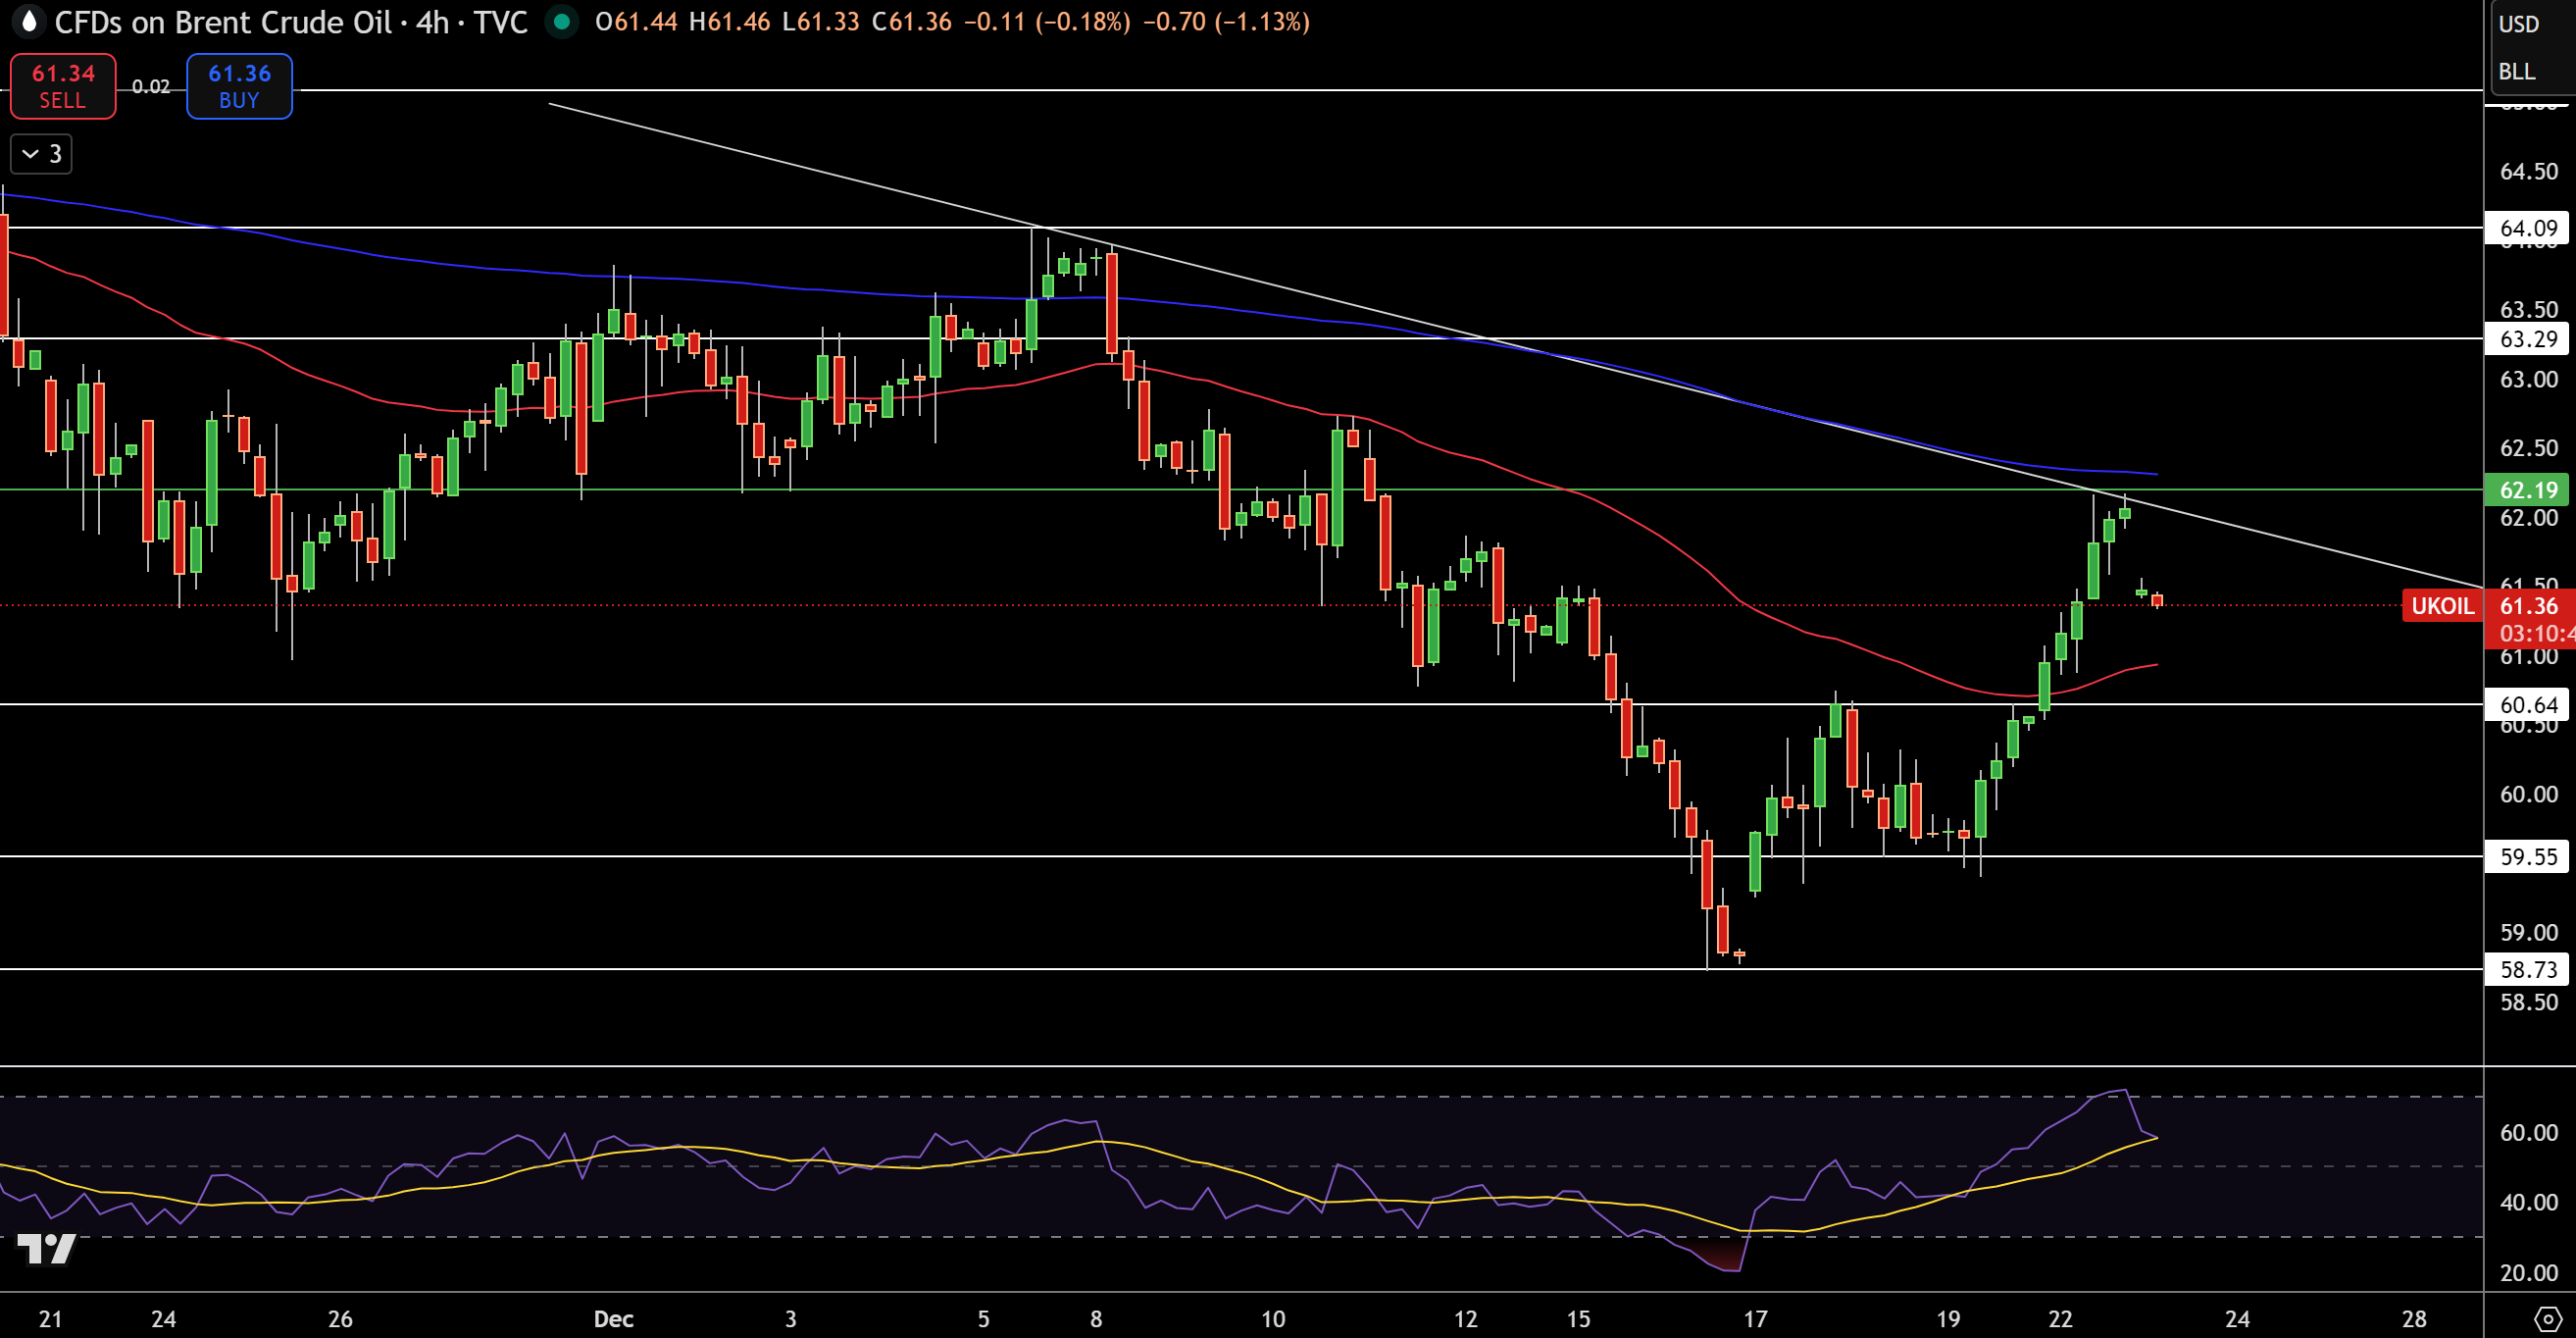Click the red UKOIL price label
Image resolution: width=2576 pixels, height=1338 pixels.
(2441, 606)
